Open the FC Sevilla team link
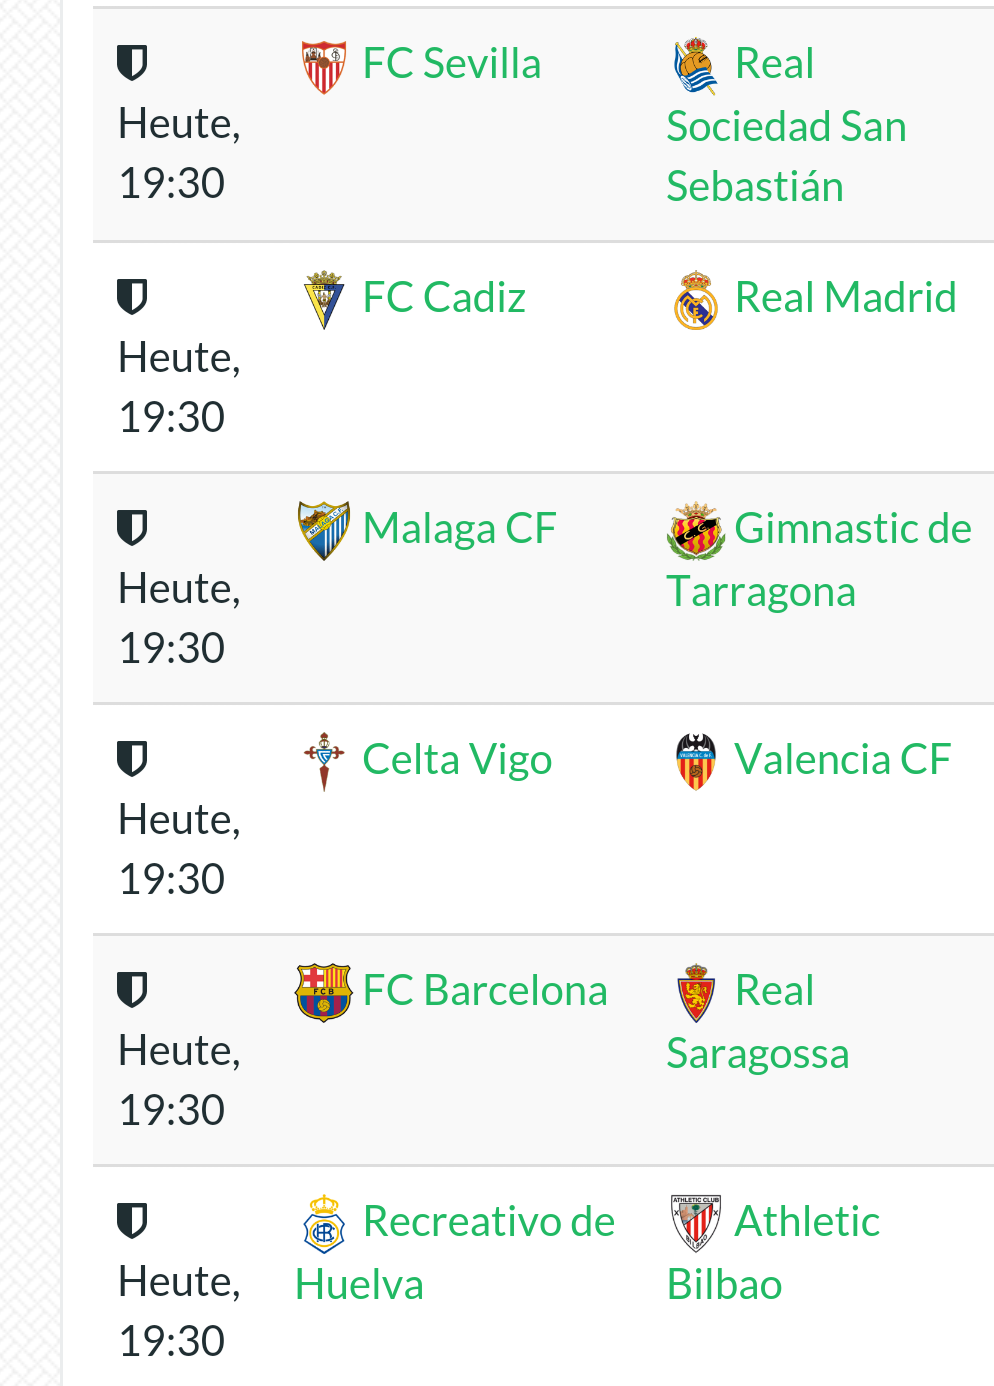The width and height of the screenshot is (994, 1386). 452,64
